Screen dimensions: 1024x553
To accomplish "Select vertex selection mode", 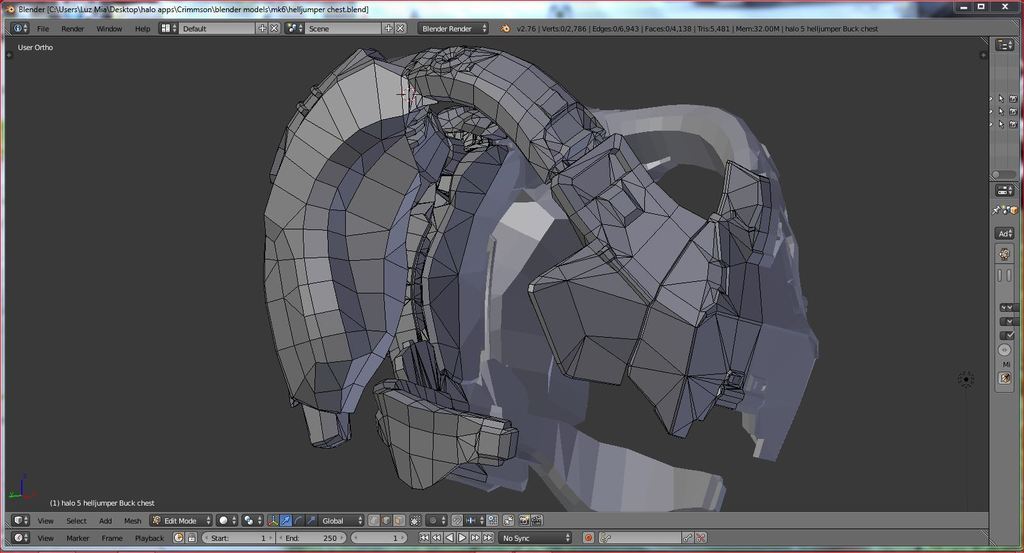I will pyautogui.click(x=373, y=521).
